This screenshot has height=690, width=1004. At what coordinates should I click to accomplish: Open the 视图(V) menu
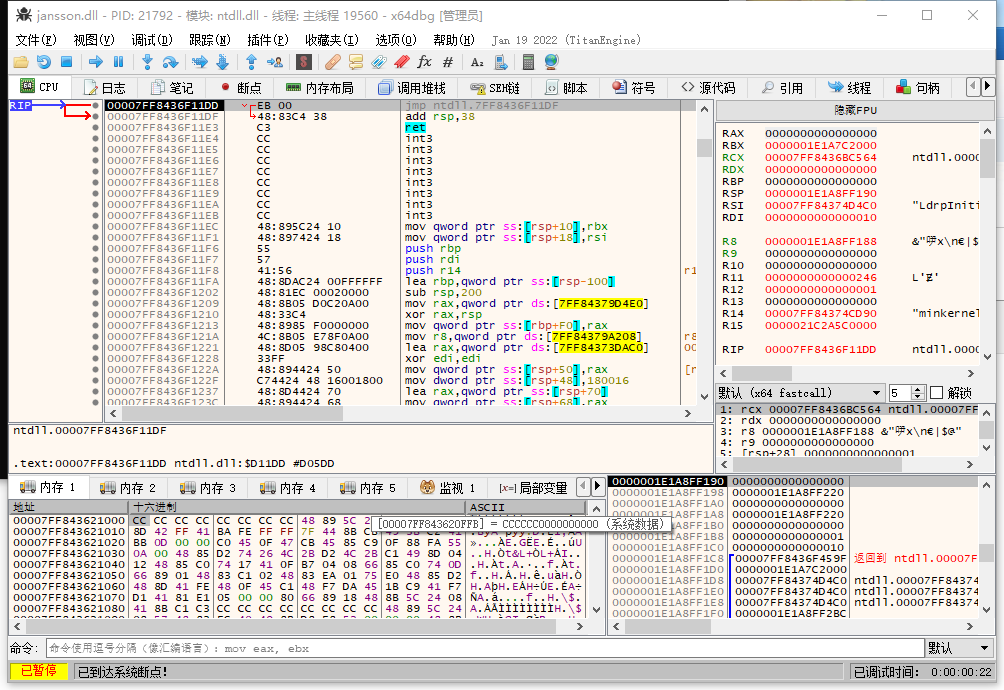pyautogui.click(x=93, y=40)
